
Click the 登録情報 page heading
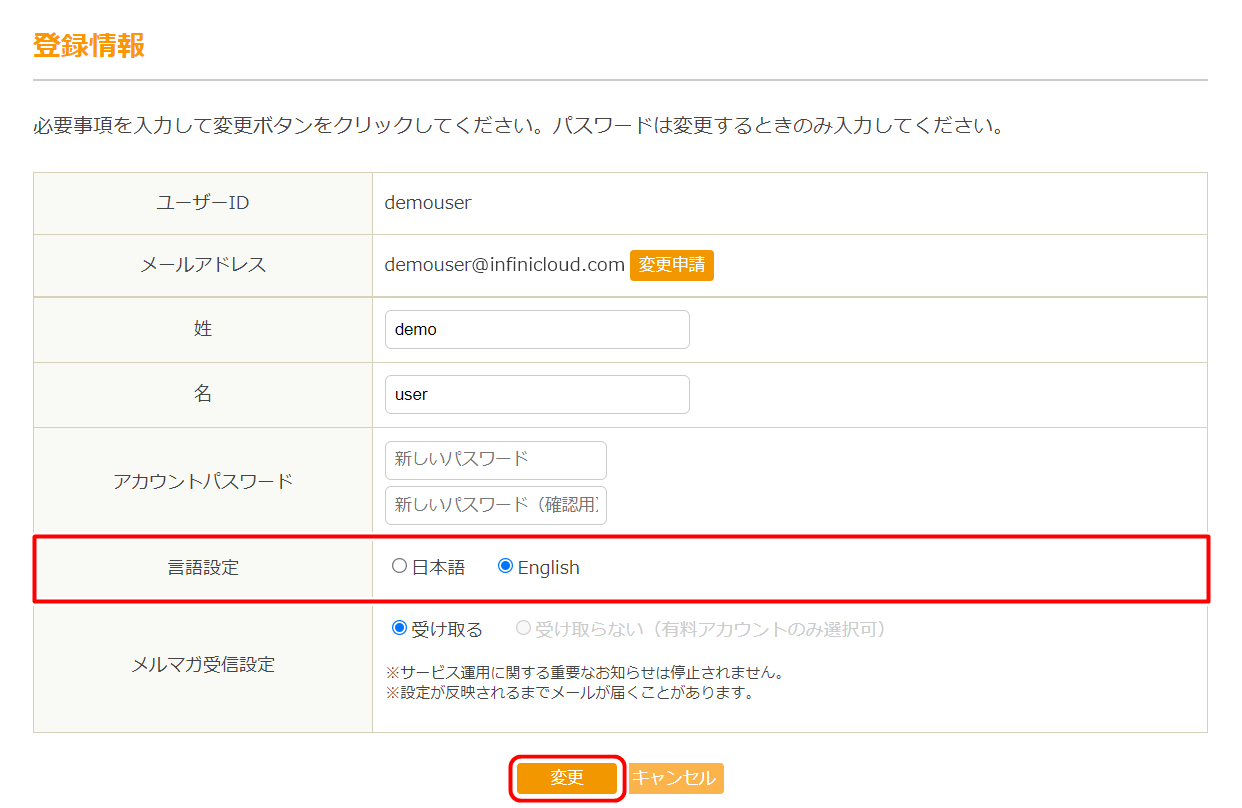(x=89, y=46)
